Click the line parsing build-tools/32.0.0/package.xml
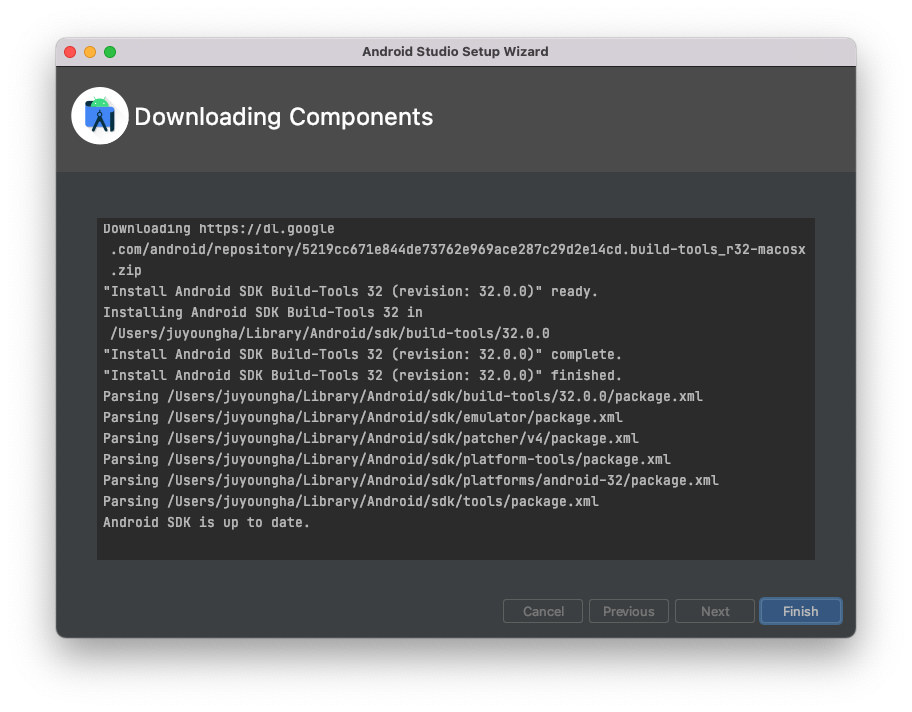Screen dimensions: 912x712 [x=402, y=396]
